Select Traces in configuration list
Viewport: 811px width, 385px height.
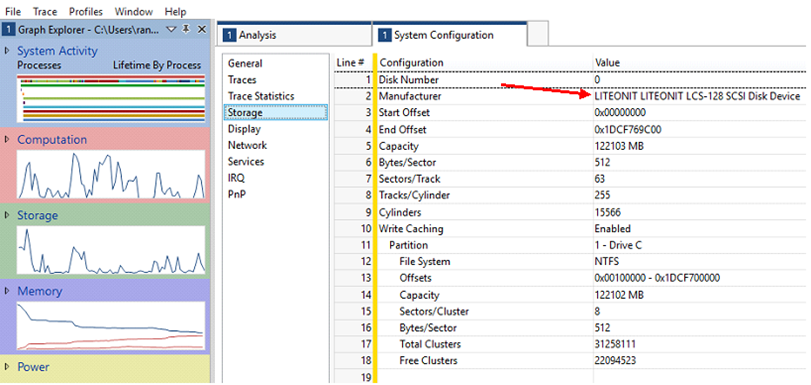[x=242, y=80]
